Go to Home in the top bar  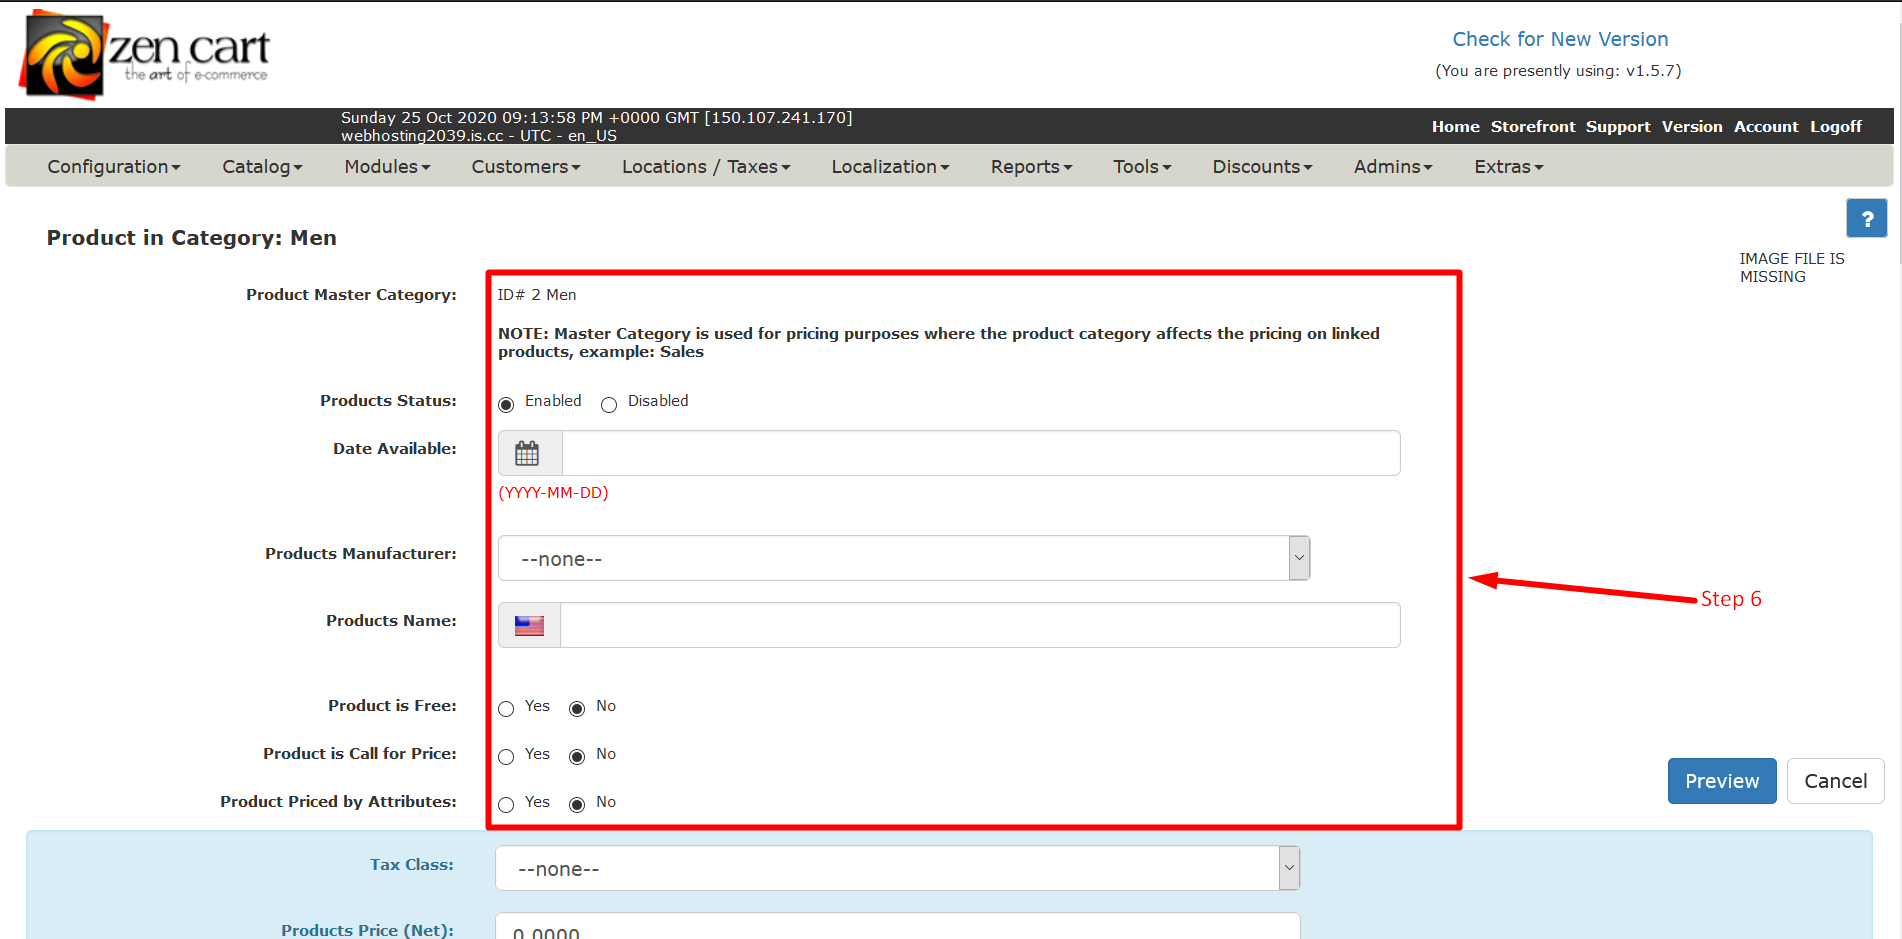click(1455, 127)
